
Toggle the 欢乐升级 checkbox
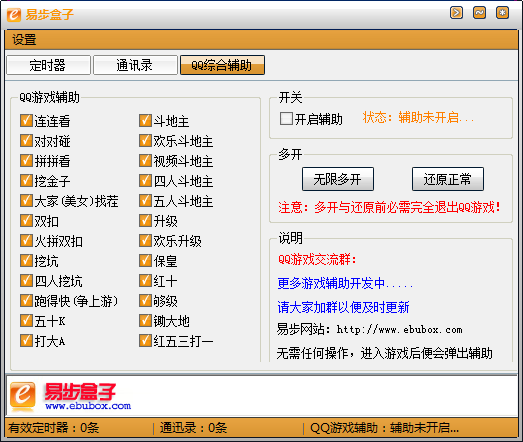click(x=145, y=241)
